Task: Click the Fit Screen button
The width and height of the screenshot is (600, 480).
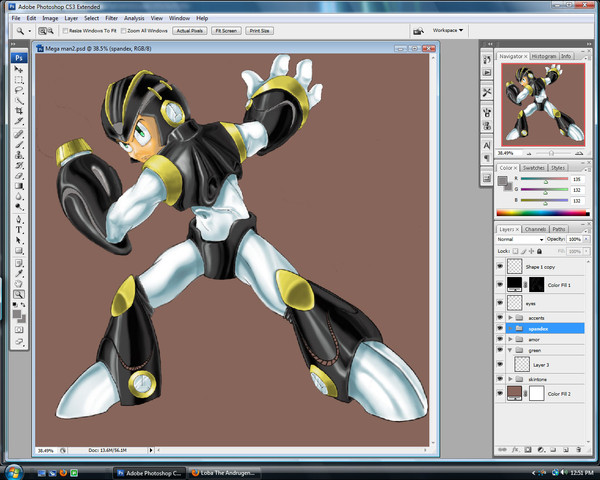Action: pos(226,31)
